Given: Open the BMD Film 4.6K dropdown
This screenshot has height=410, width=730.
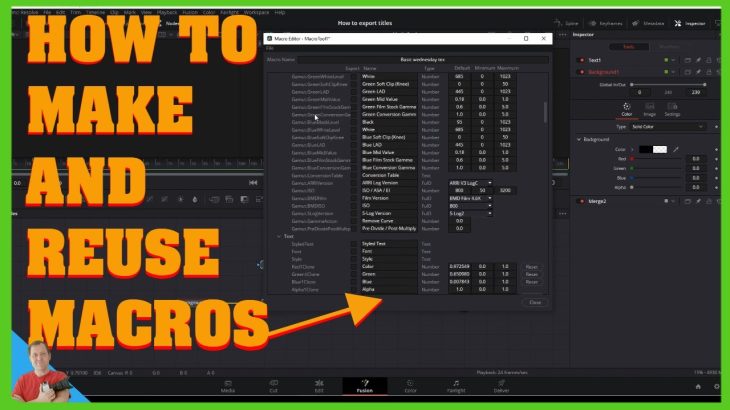Looking at the screenshot, I should click(x=470, y=198).
